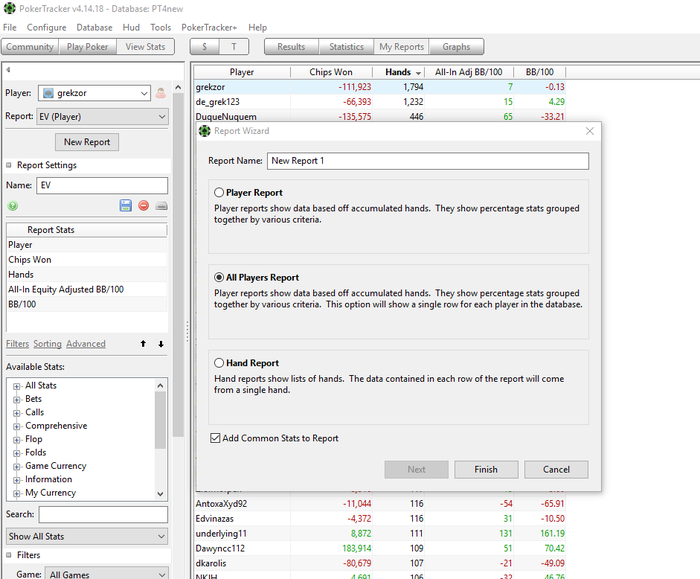Select the All-In Equity Adjusted BB/100 stat row
The height and width of the screenshot is (579, 700).
tap(87, 289)
